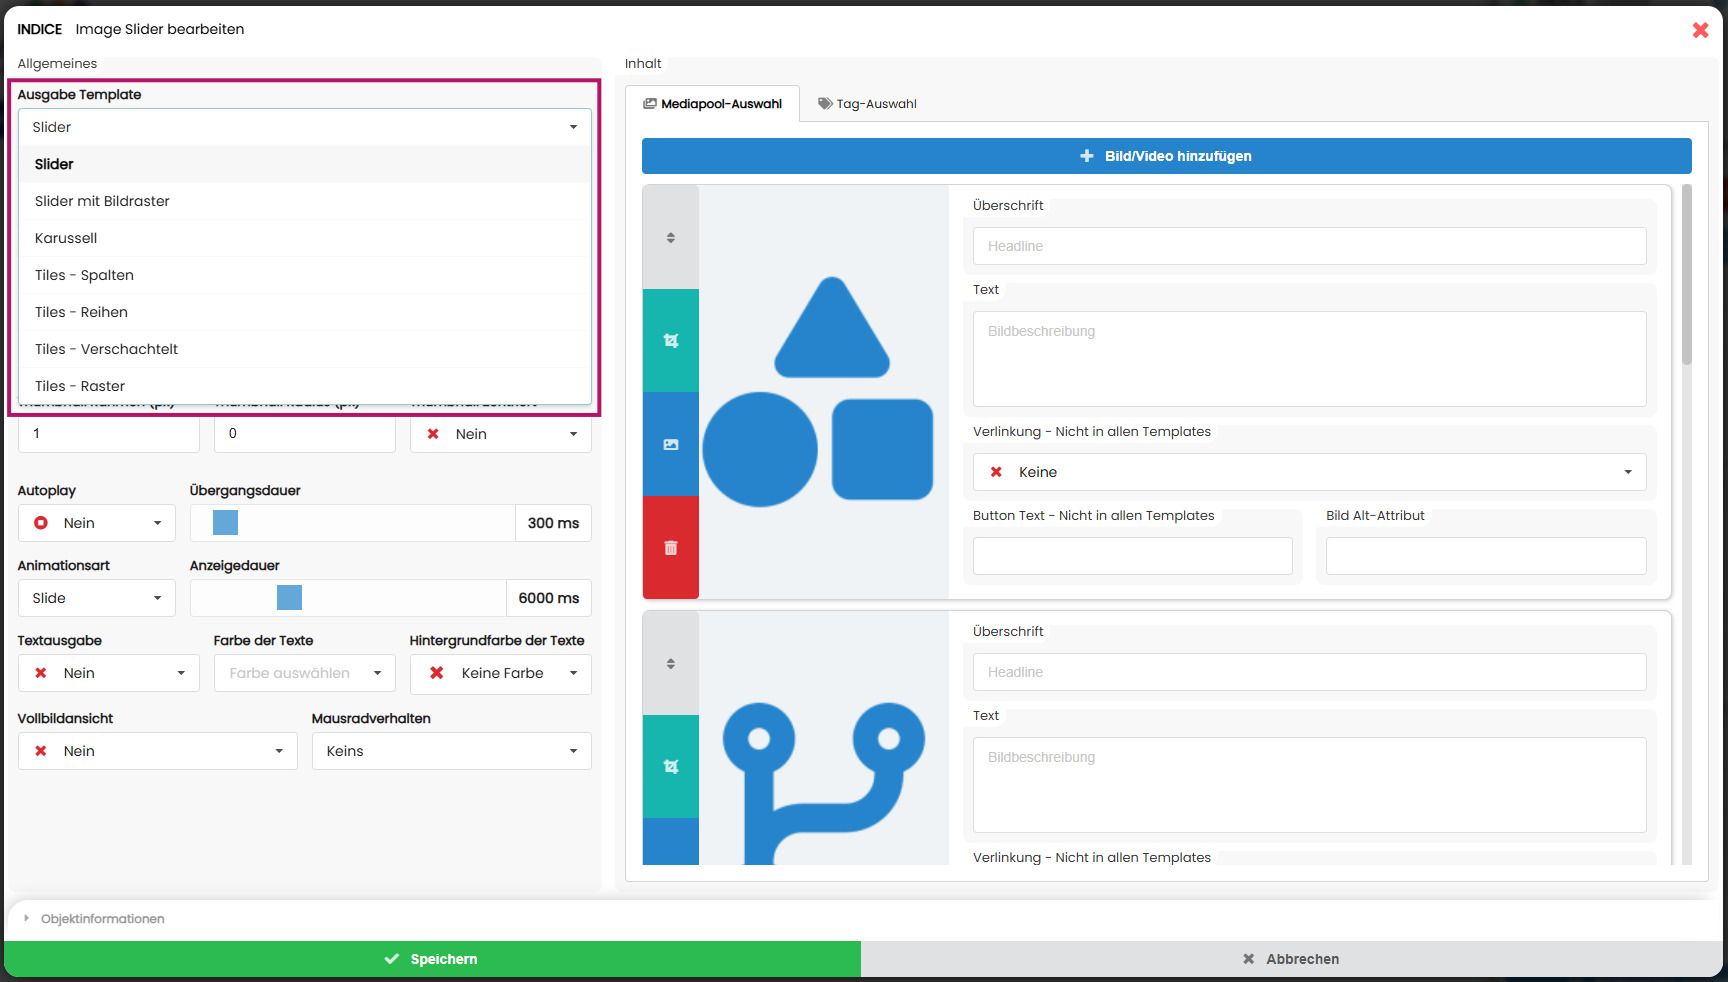Screen dimensions: 1728x982
Task: Click crop icon on first image
Action: coord(671,341)
